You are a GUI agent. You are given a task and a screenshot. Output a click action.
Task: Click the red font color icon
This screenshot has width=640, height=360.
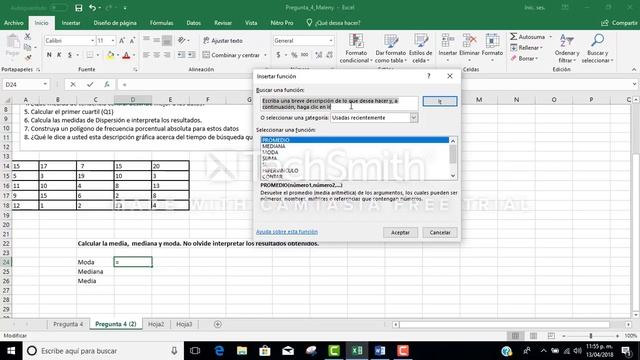click(x=126, y=55)
